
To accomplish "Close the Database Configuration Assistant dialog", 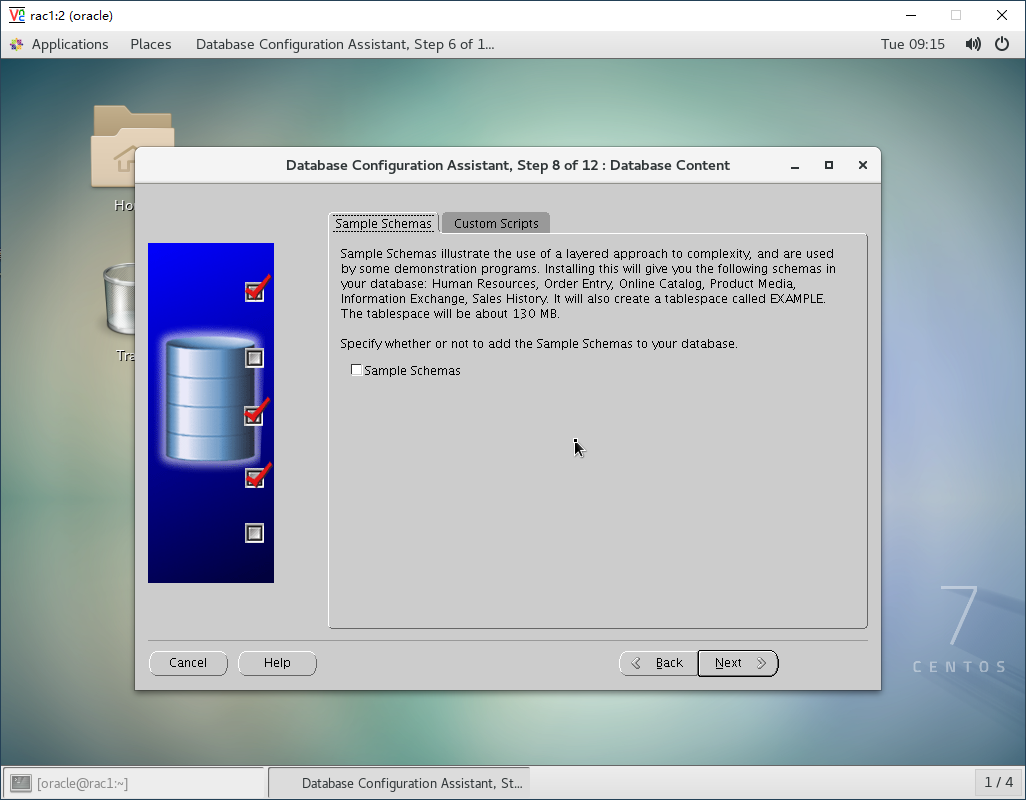I will 863,165.
